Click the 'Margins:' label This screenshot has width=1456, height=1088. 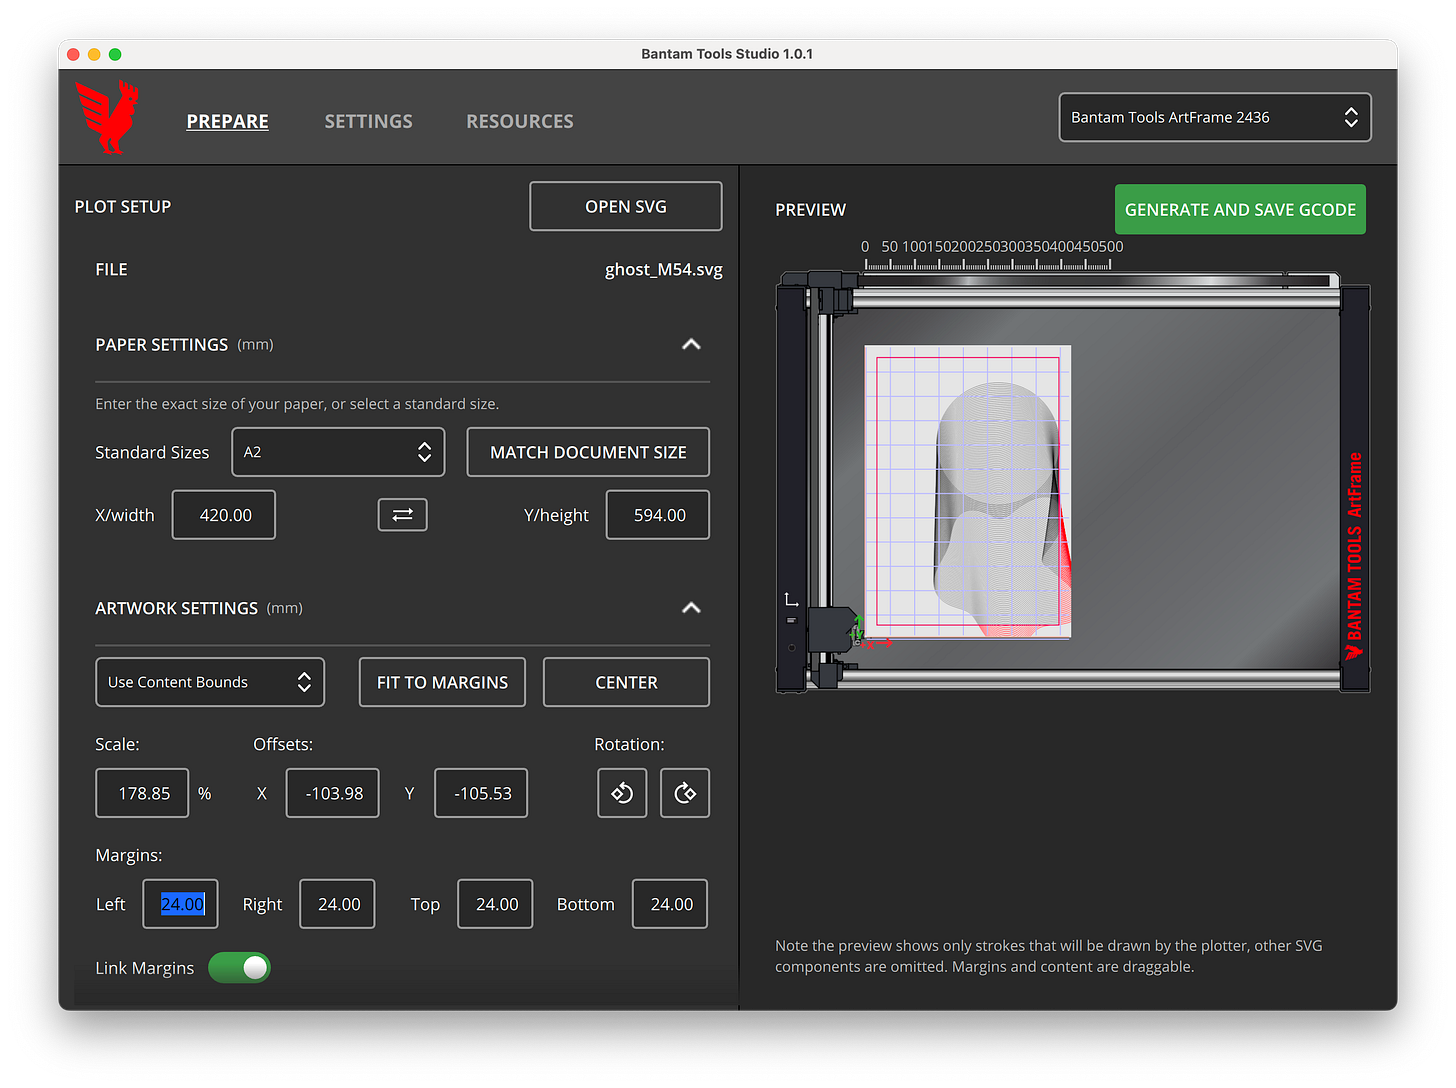[x=129, y=855]
